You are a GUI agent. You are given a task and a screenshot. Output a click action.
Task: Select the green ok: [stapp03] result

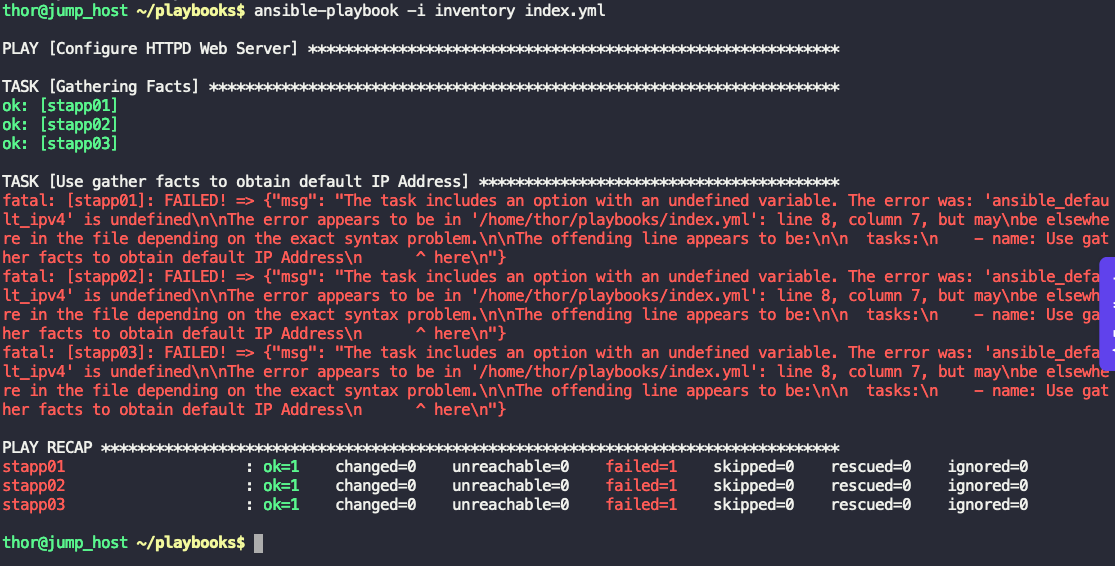pyautogui.click(x=60, y=144)
